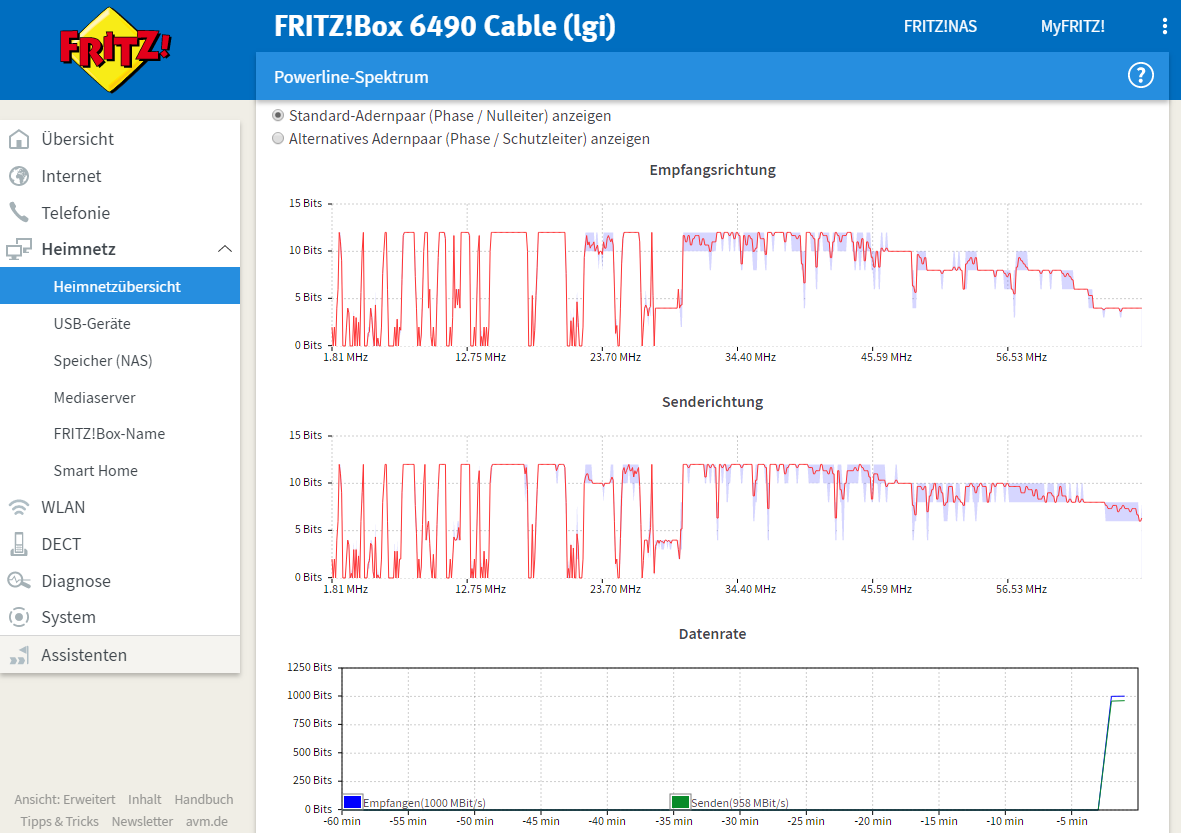Screen dimensions: 1181x833
Task: Collapse the Heimnetz menu chevron
Action: tap(224, 249)
